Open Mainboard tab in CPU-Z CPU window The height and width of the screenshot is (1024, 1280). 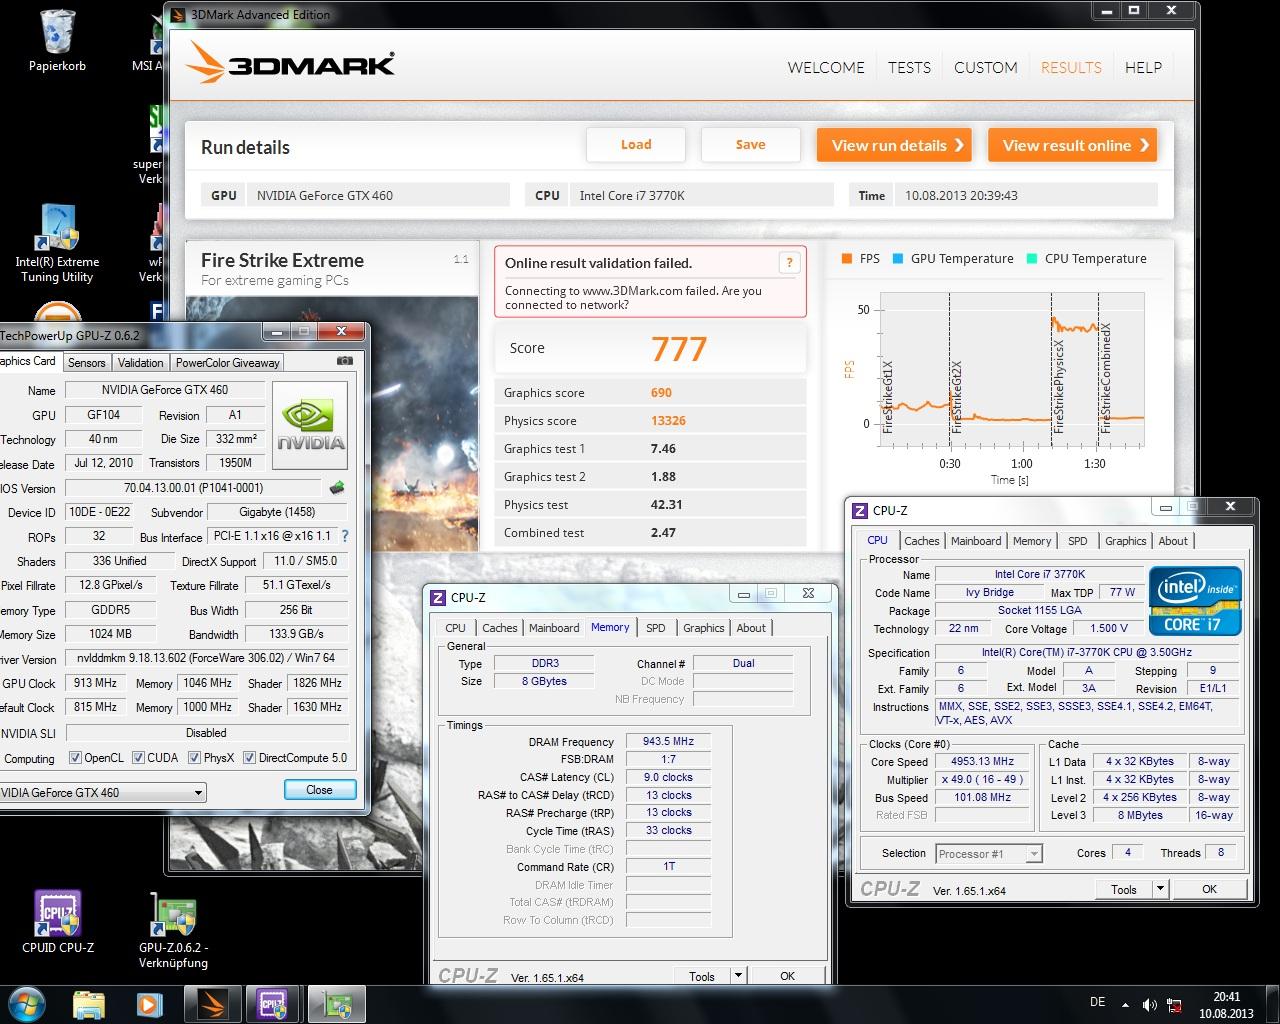[x=976, y=541]
